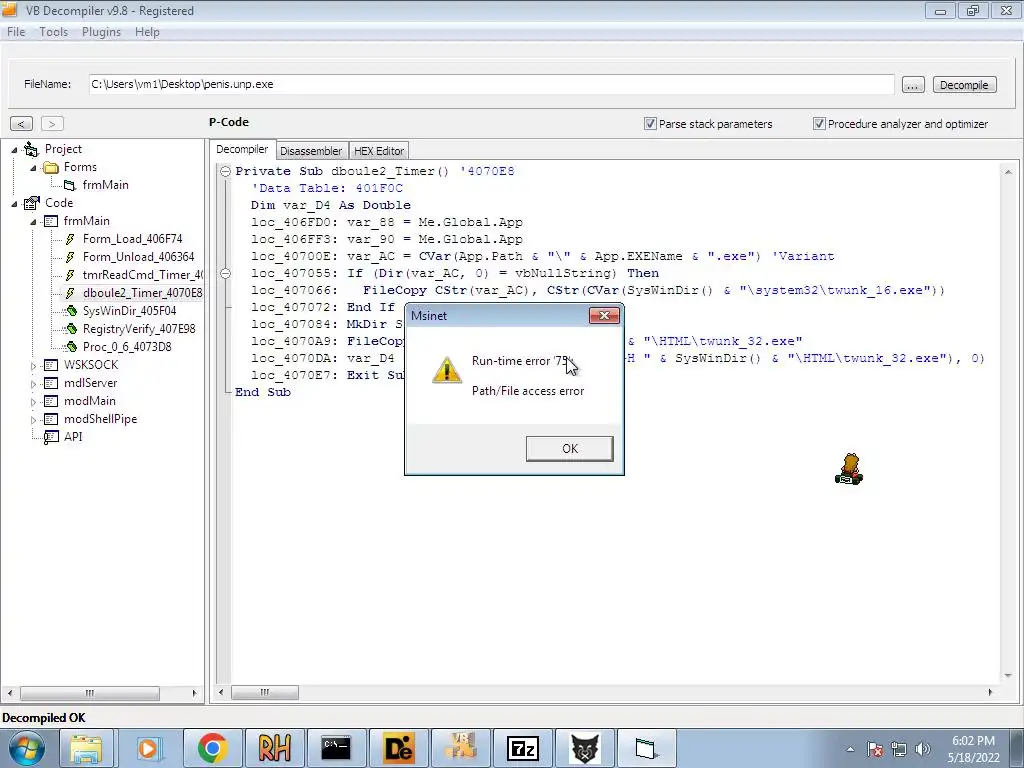Select the Proc_0_6_4073D8 procedure icon
The image size is (1024, 768).
pyautogui.click(x=71, y=347)
